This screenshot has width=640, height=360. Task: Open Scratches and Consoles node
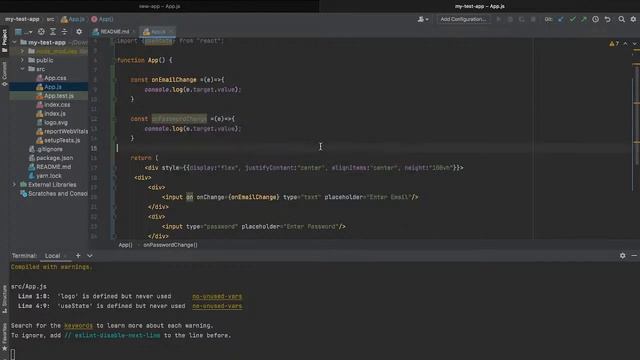54,193
